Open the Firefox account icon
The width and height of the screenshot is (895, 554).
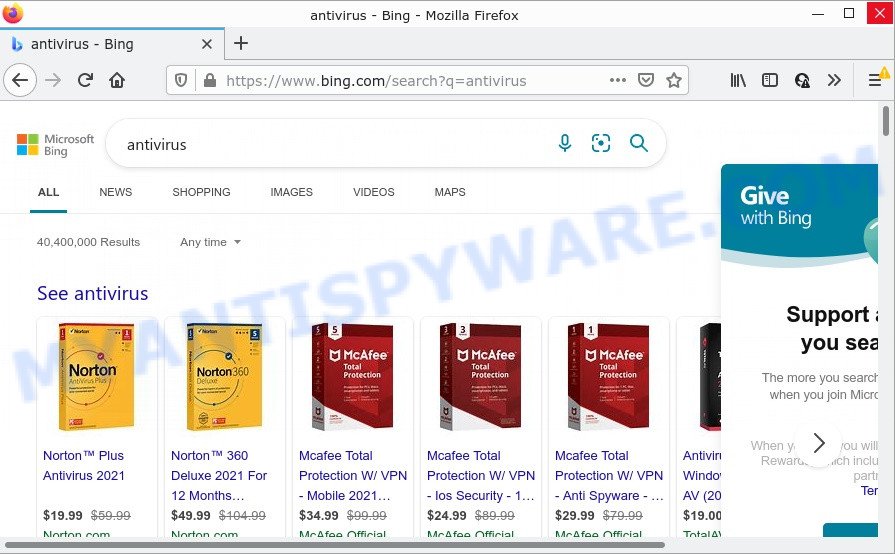[x=802, y=80]
